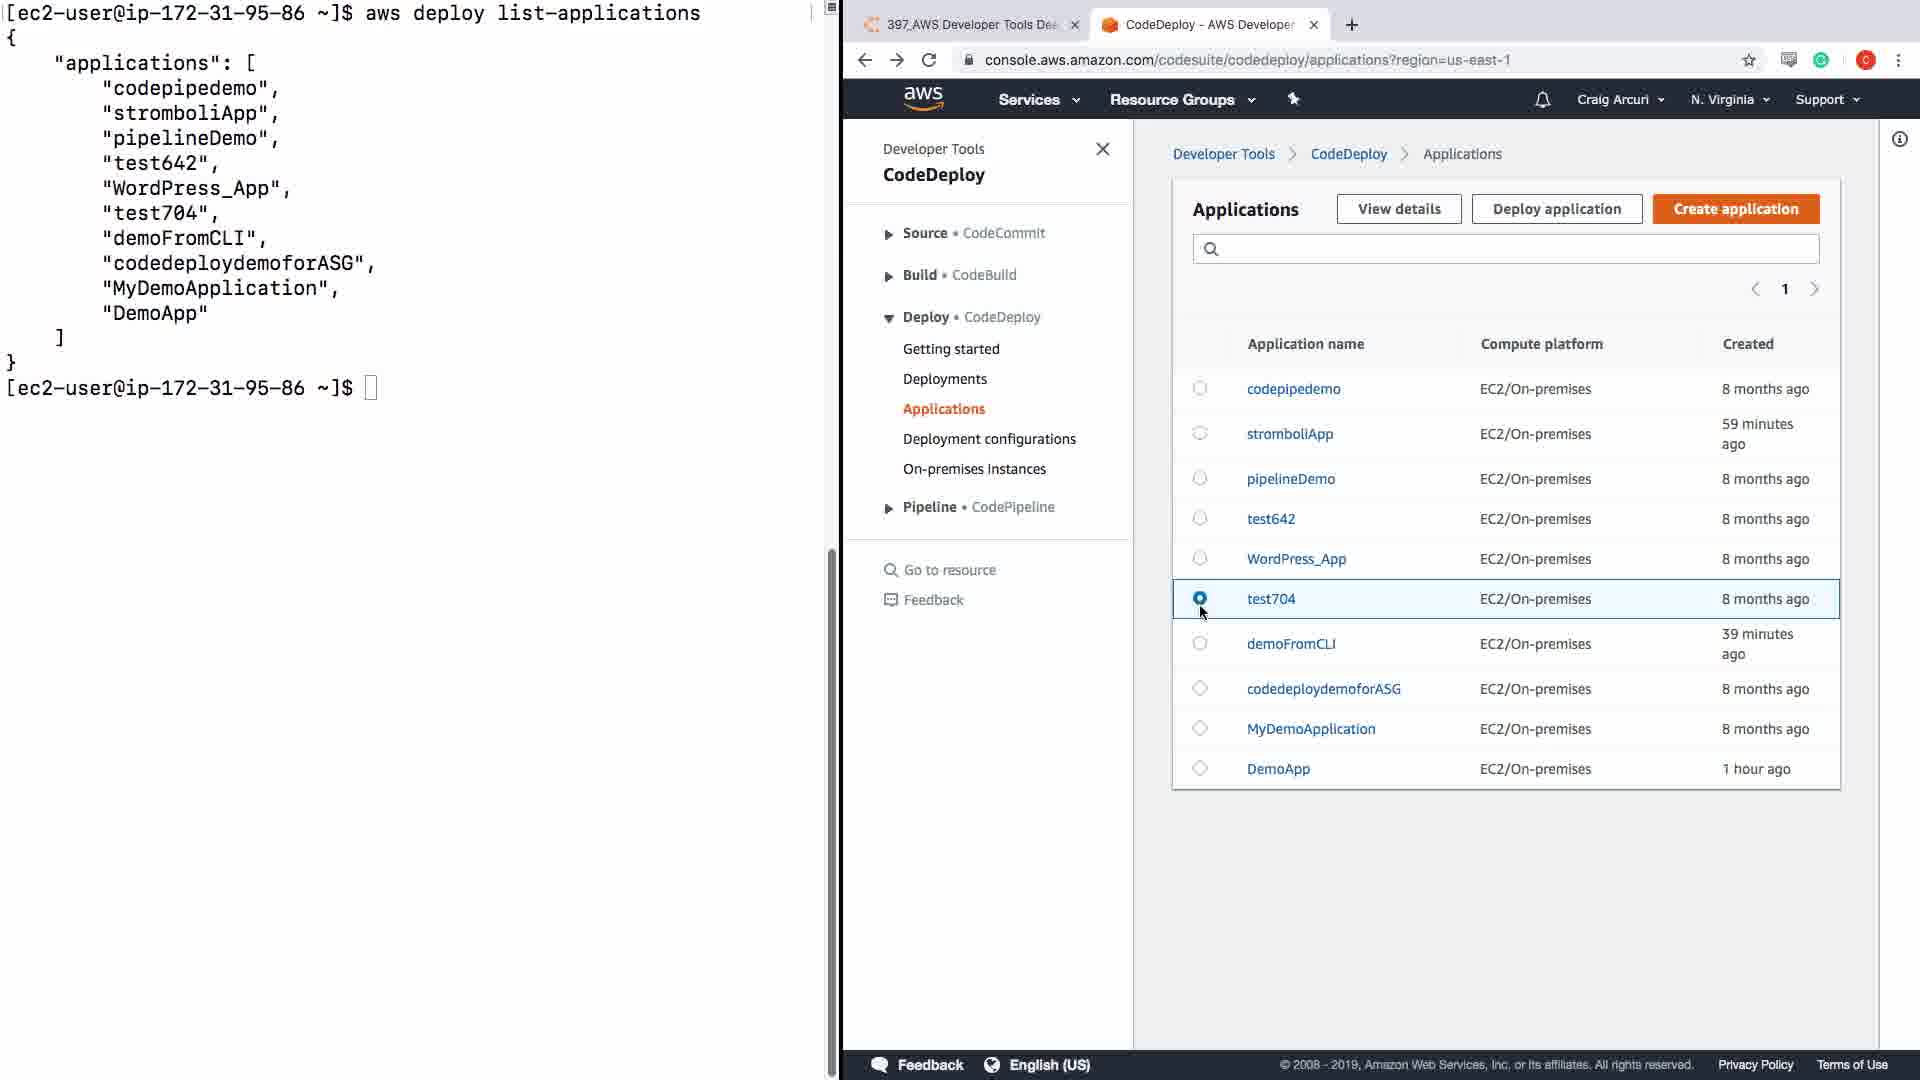Open the stromboliApp application link
Image resolution: width=1920 pixels, height=1080 pixels.
tap(1289, 434)
